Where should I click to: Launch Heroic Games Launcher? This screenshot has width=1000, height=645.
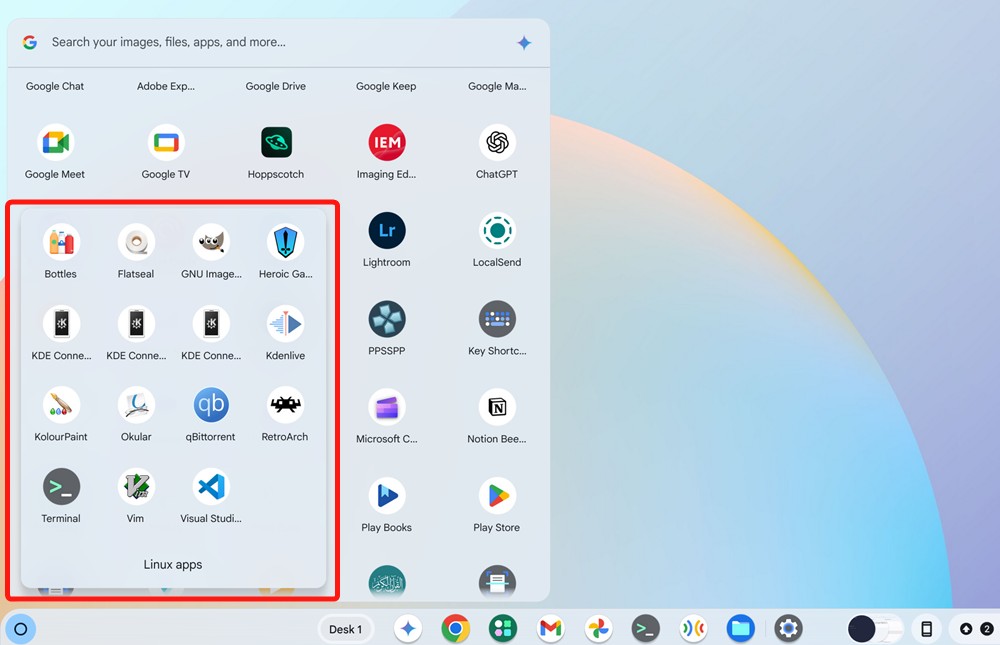click(x=285, y=242)
